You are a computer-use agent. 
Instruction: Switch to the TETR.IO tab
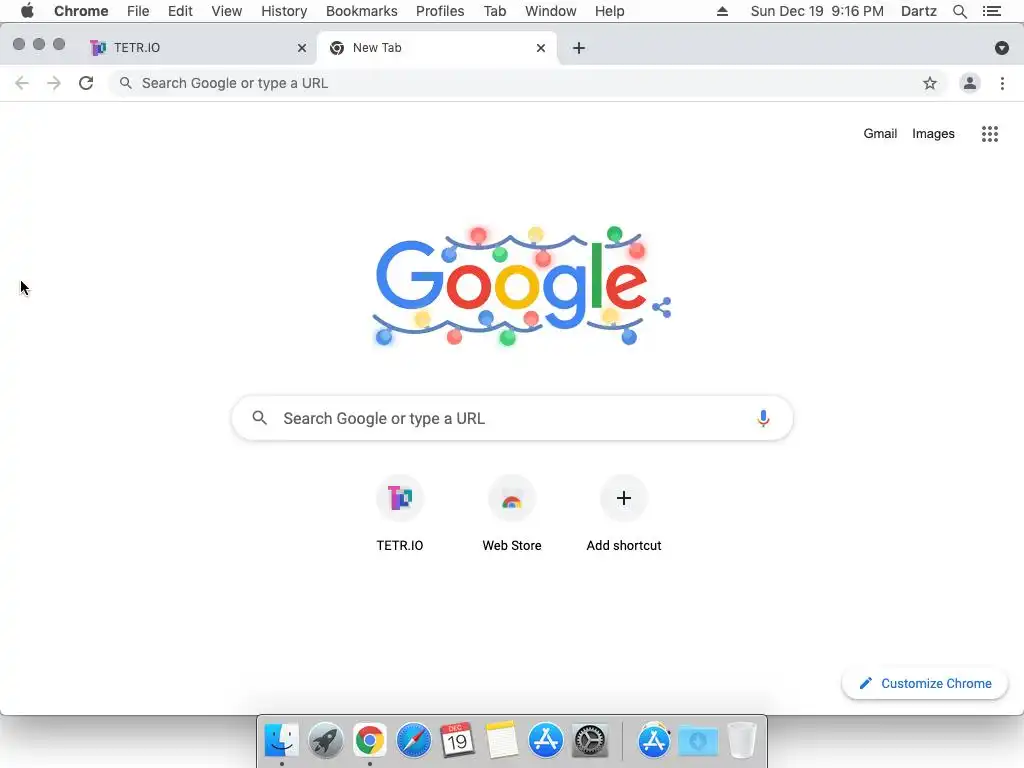[196, 48]
